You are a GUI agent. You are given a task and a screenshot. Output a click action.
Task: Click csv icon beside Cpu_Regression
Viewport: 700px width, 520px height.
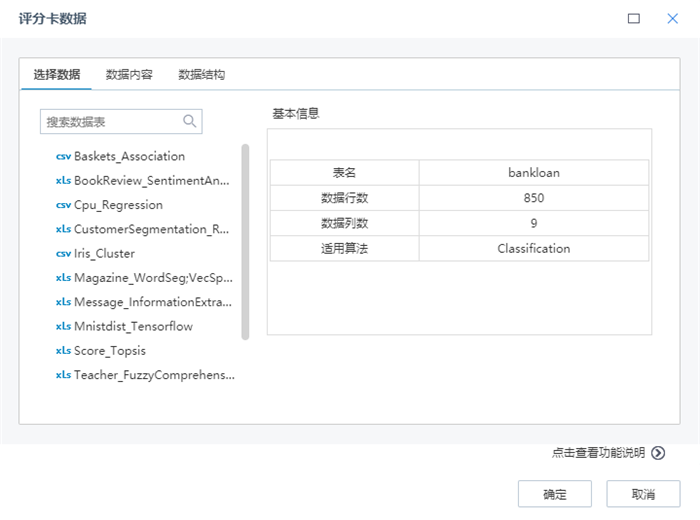(x=63, y=205)
